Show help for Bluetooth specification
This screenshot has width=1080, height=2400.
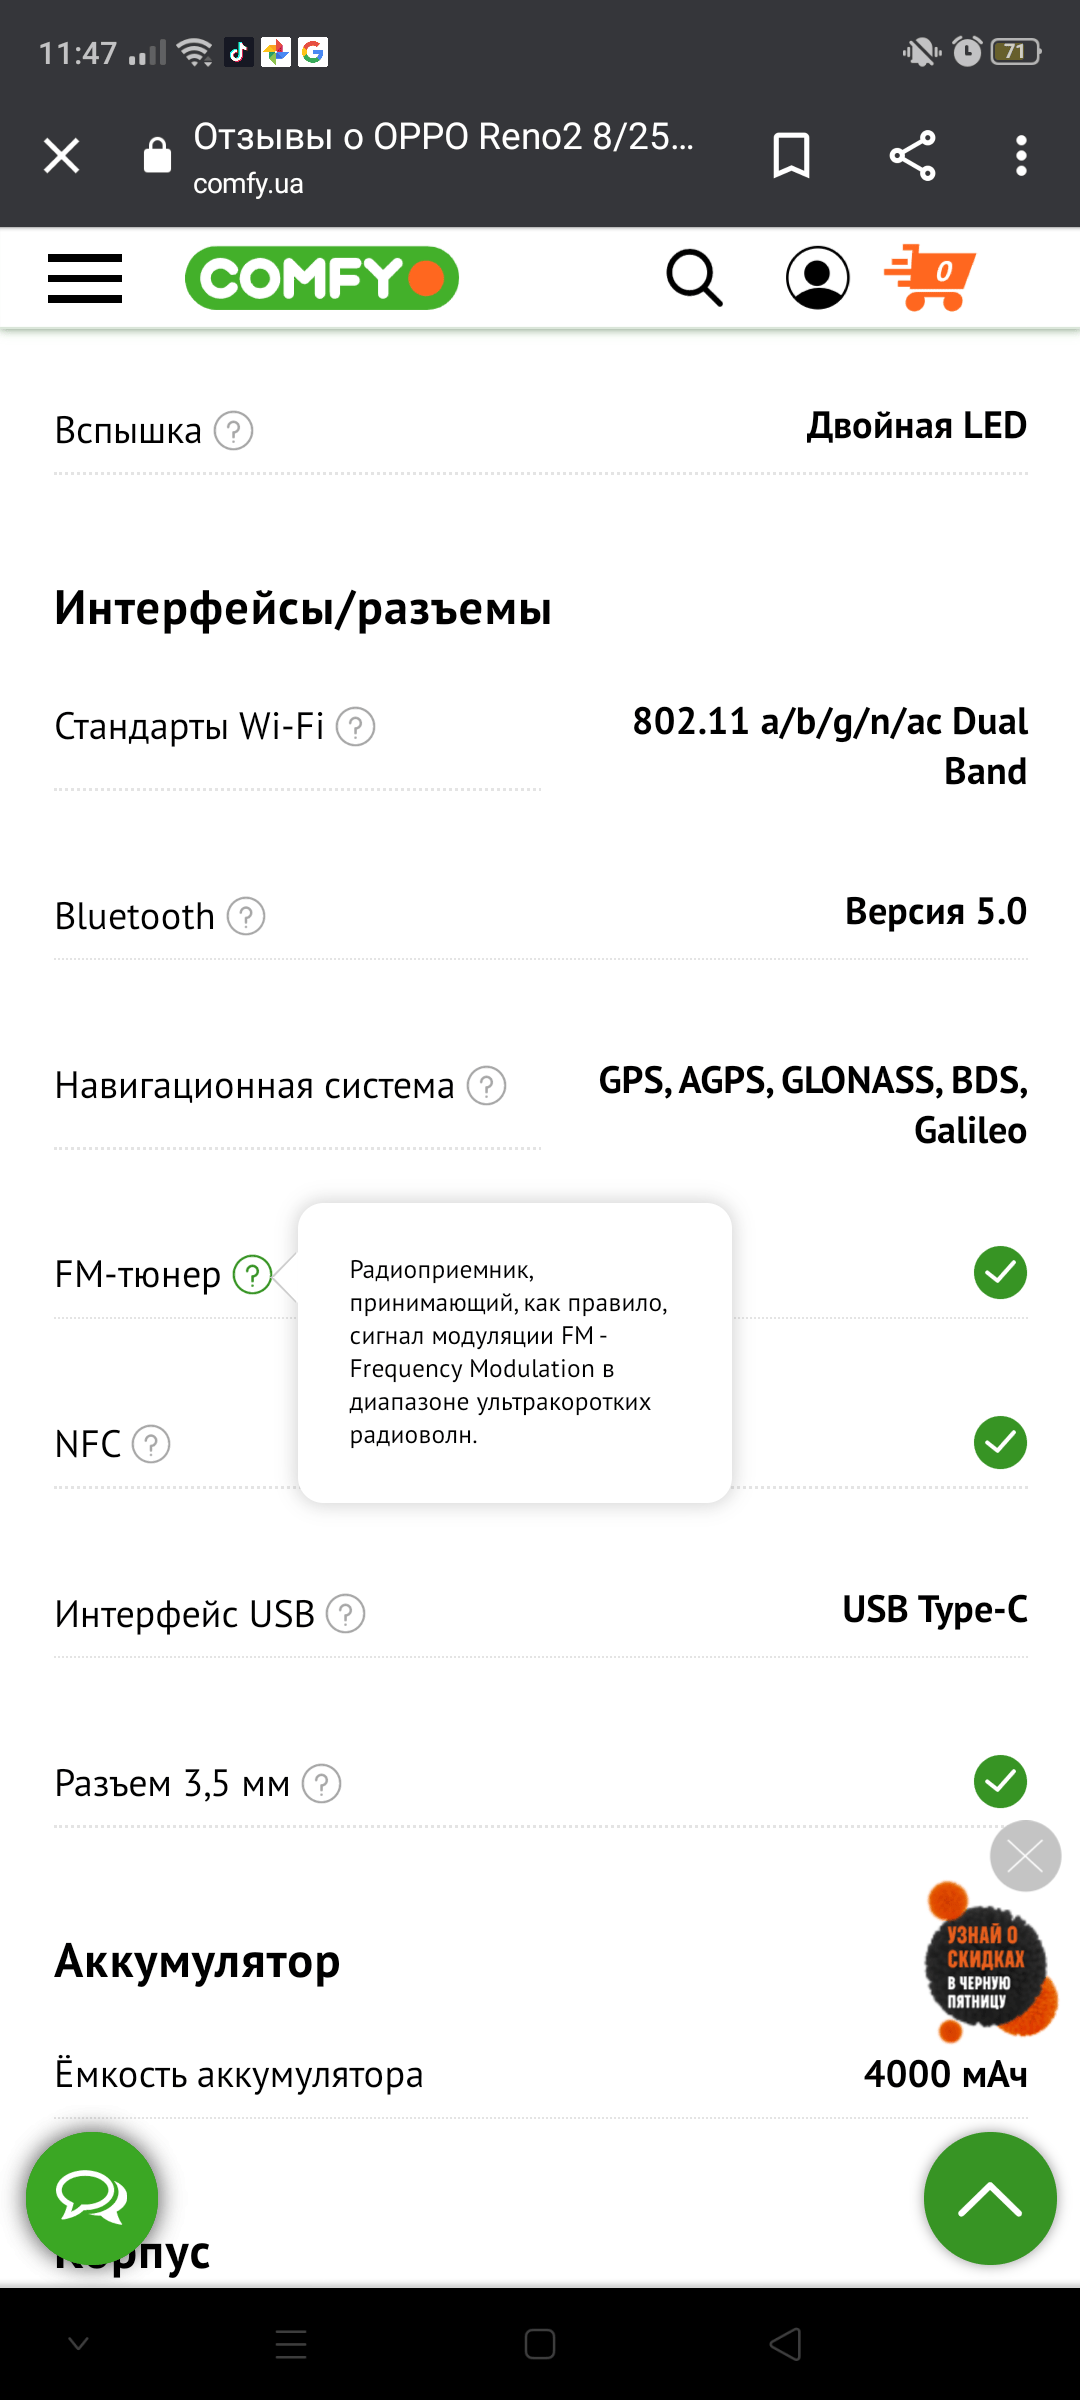click(246, 916)
